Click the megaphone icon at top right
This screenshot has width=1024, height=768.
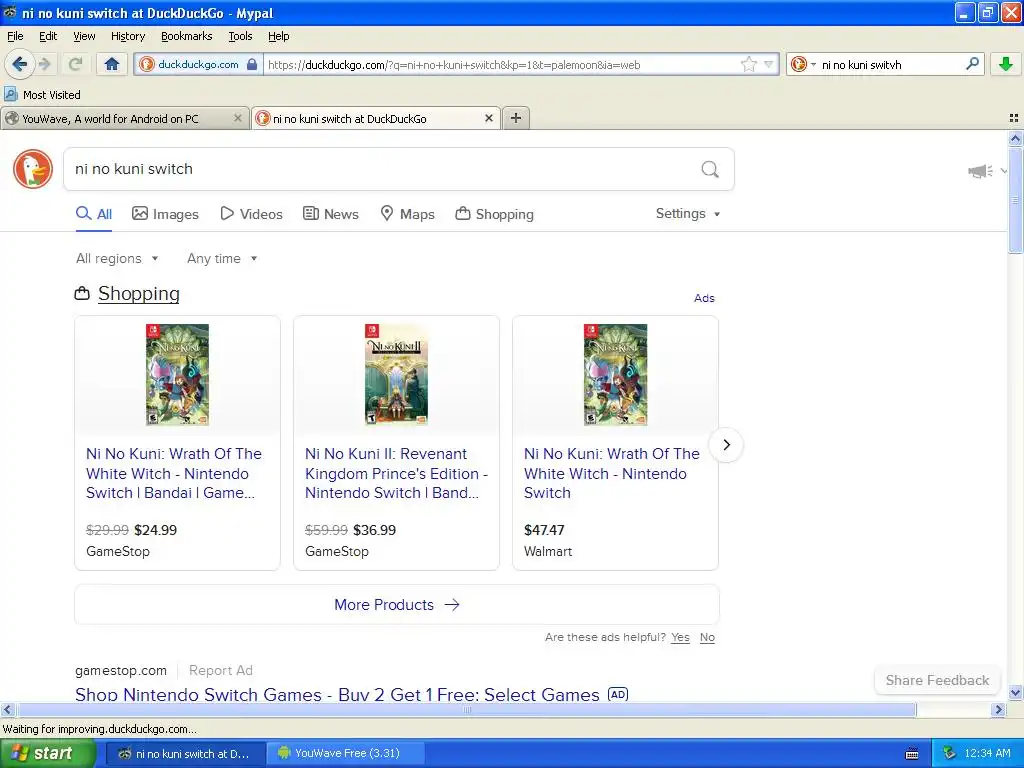click(980, 171)
